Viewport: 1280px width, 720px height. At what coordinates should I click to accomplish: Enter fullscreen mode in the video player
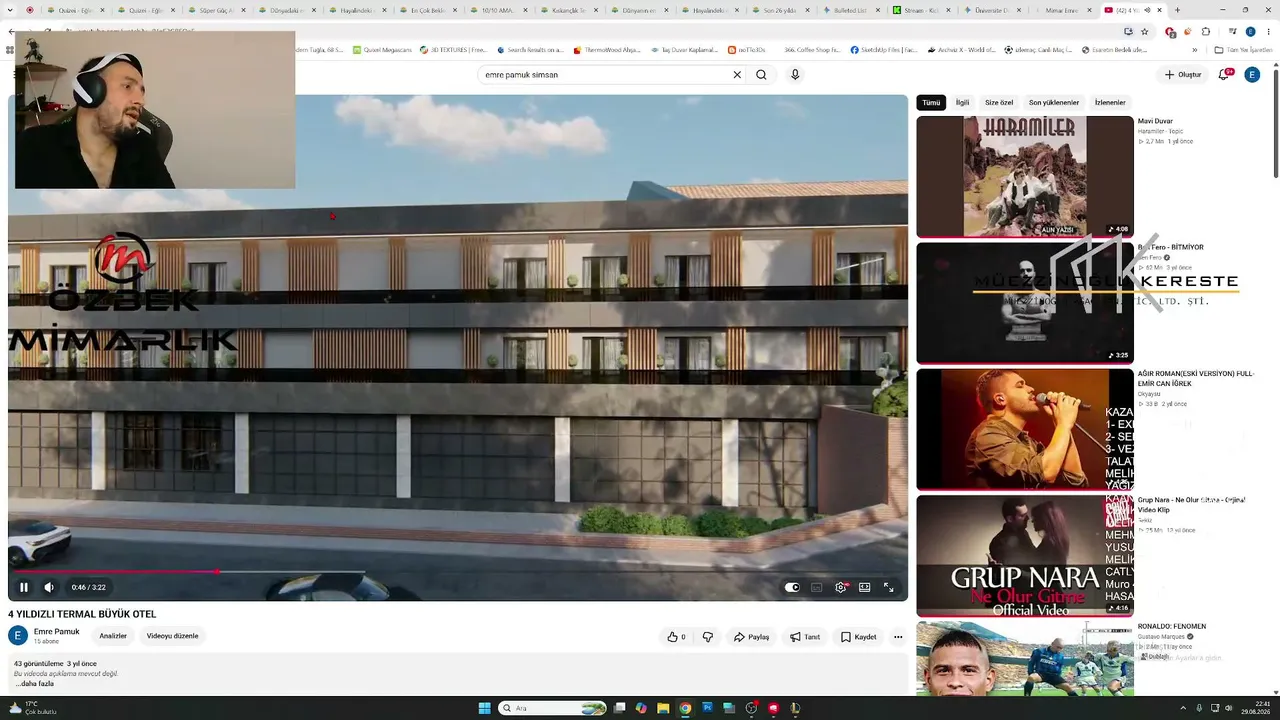(888, 587)
